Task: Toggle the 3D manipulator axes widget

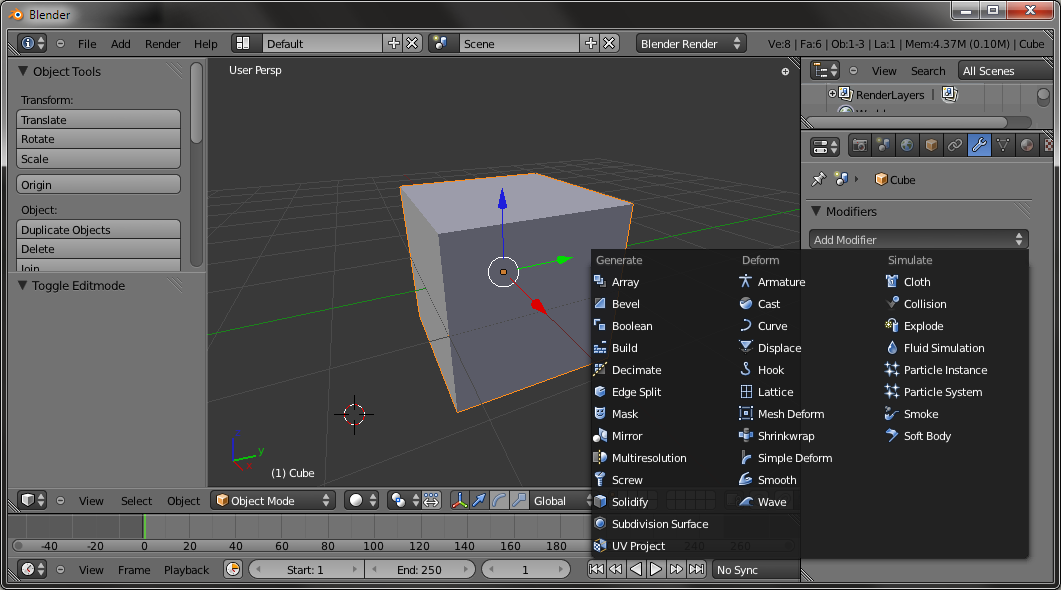Action: (x=459, y=501)
